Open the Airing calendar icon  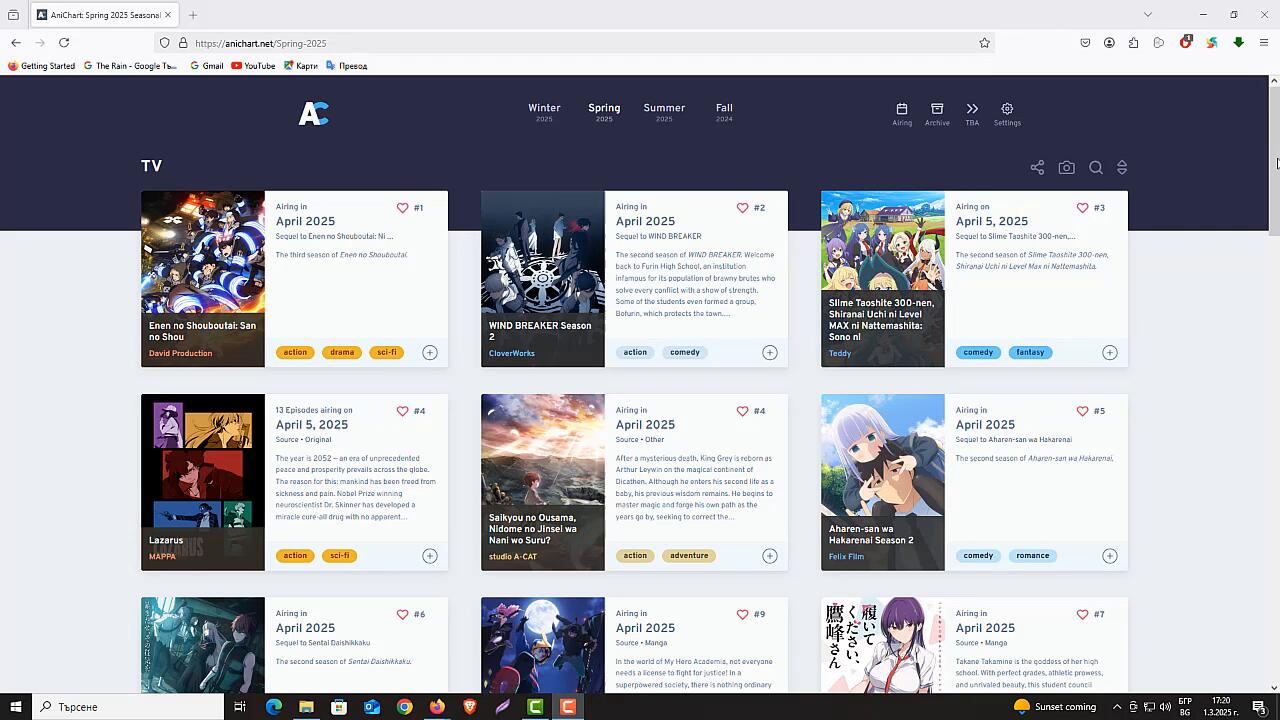tap(902, 109)
